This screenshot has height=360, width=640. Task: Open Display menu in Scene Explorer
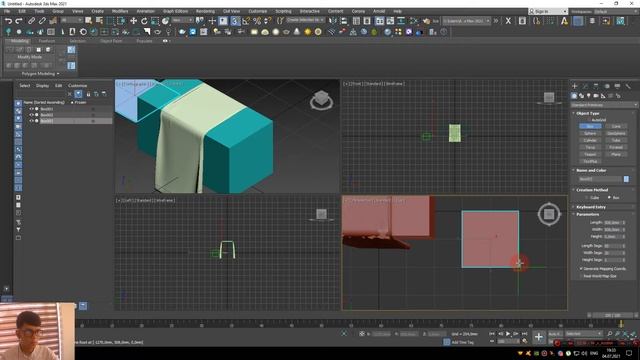[42, 86]
